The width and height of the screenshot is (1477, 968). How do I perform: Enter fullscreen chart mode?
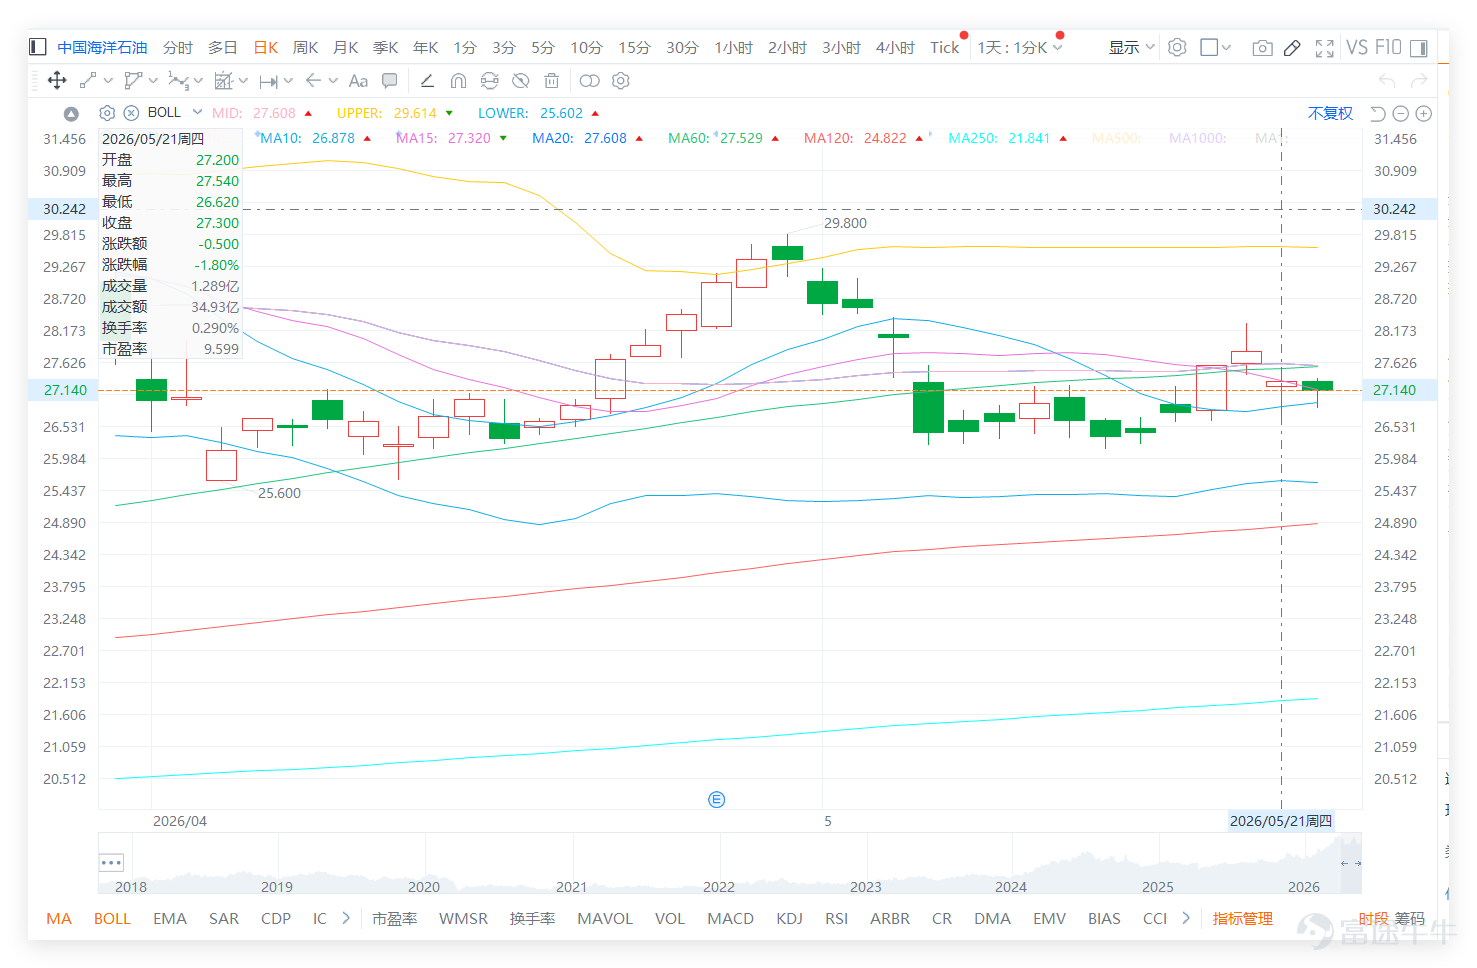point(1325,48)
